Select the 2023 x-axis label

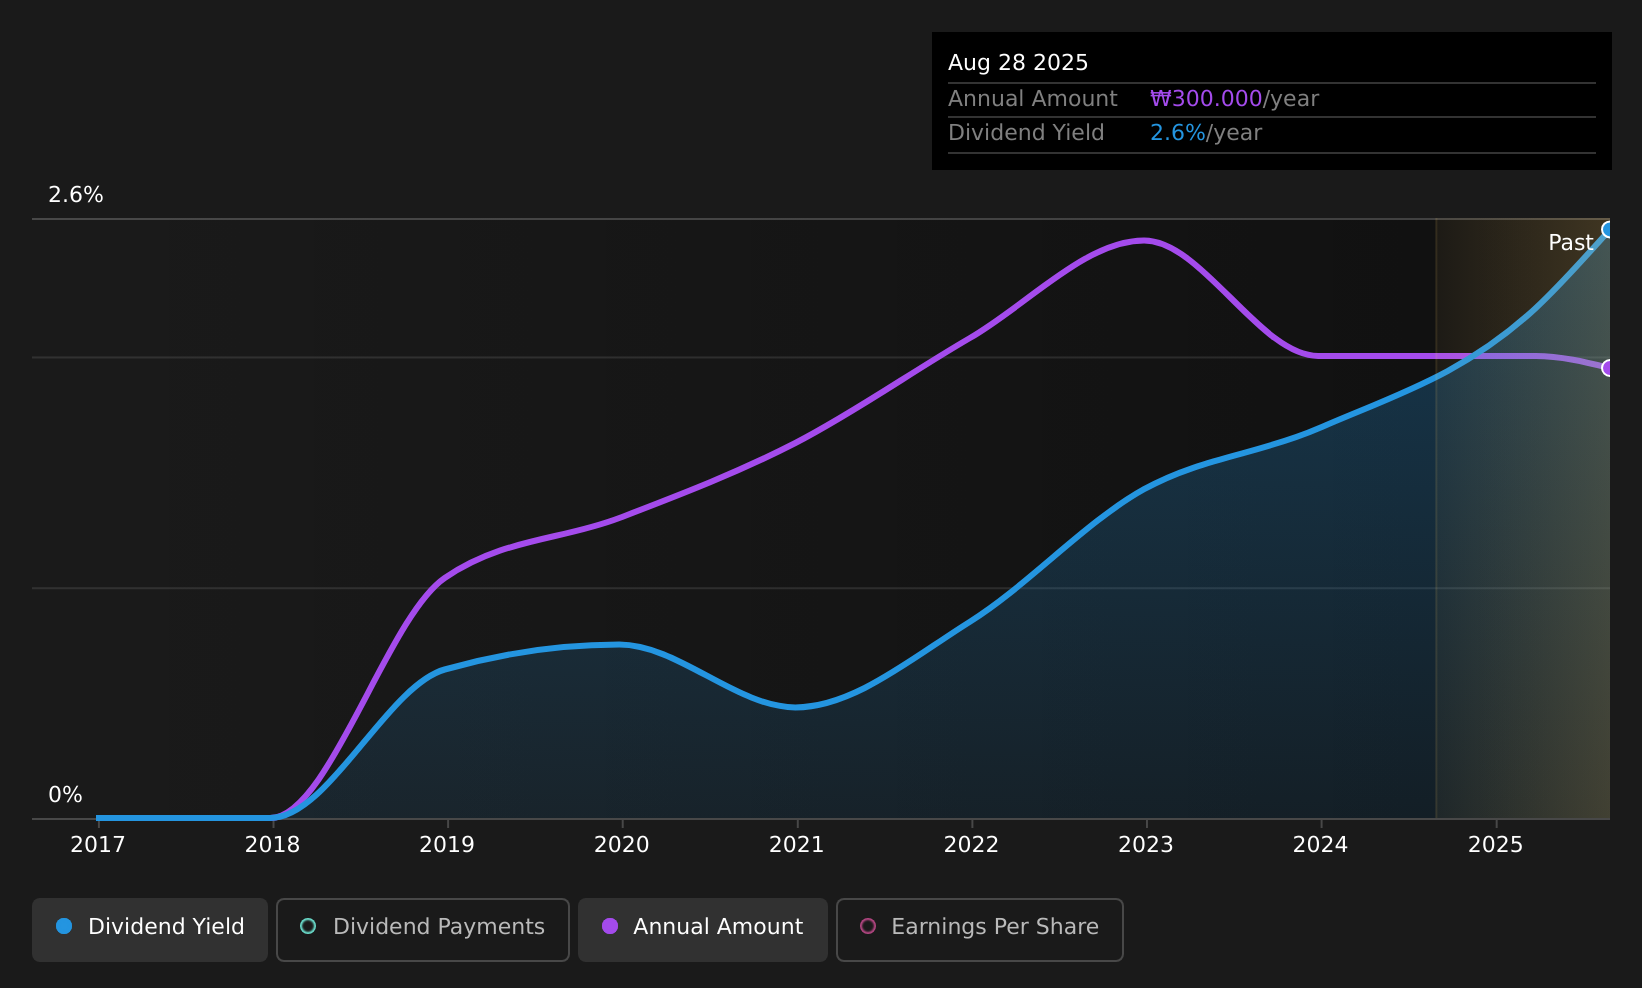[x=1146, y=845]
